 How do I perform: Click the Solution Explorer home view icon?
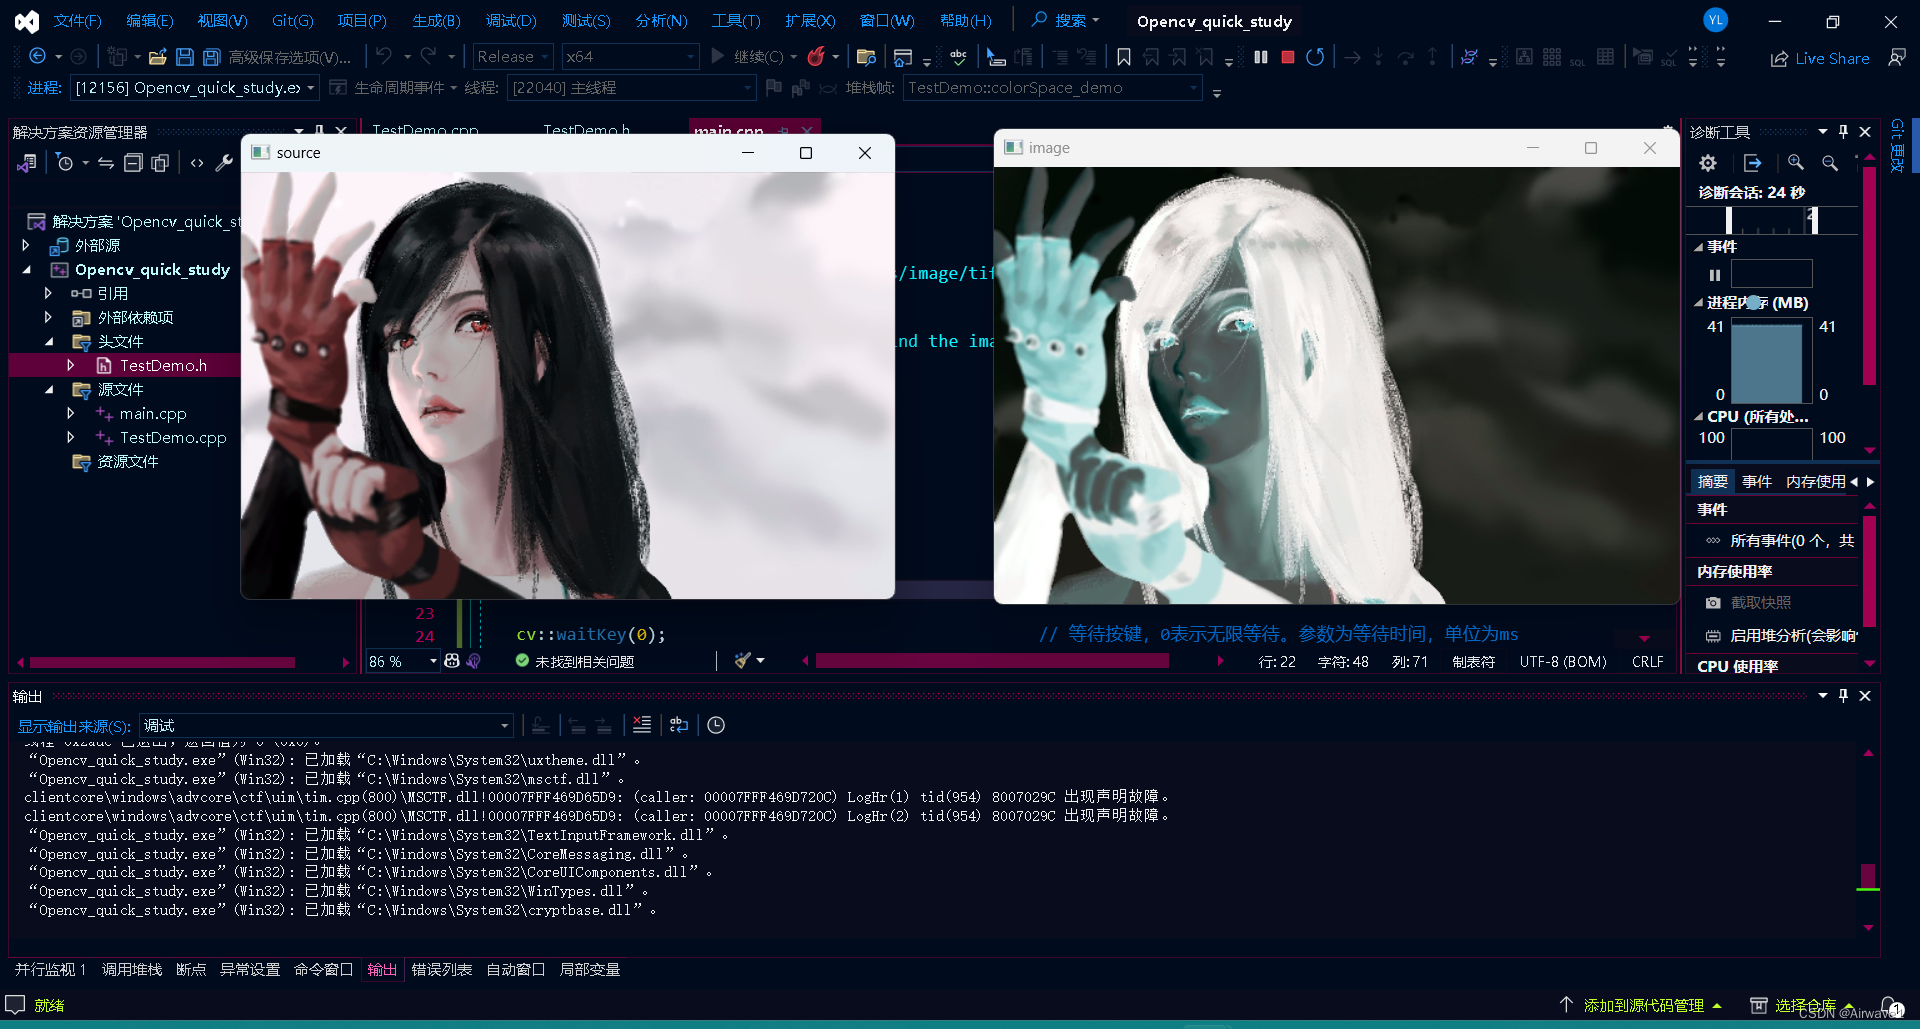click(27, 162)
